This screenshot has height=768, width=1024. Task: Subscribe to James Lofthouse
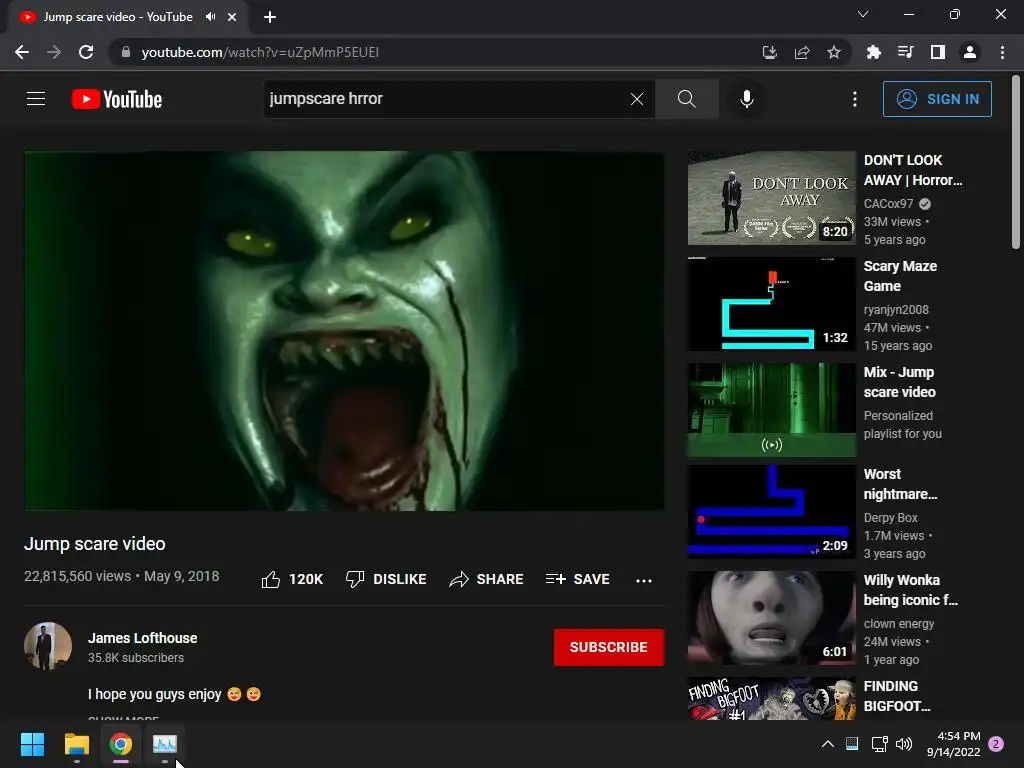pos(609,647)
